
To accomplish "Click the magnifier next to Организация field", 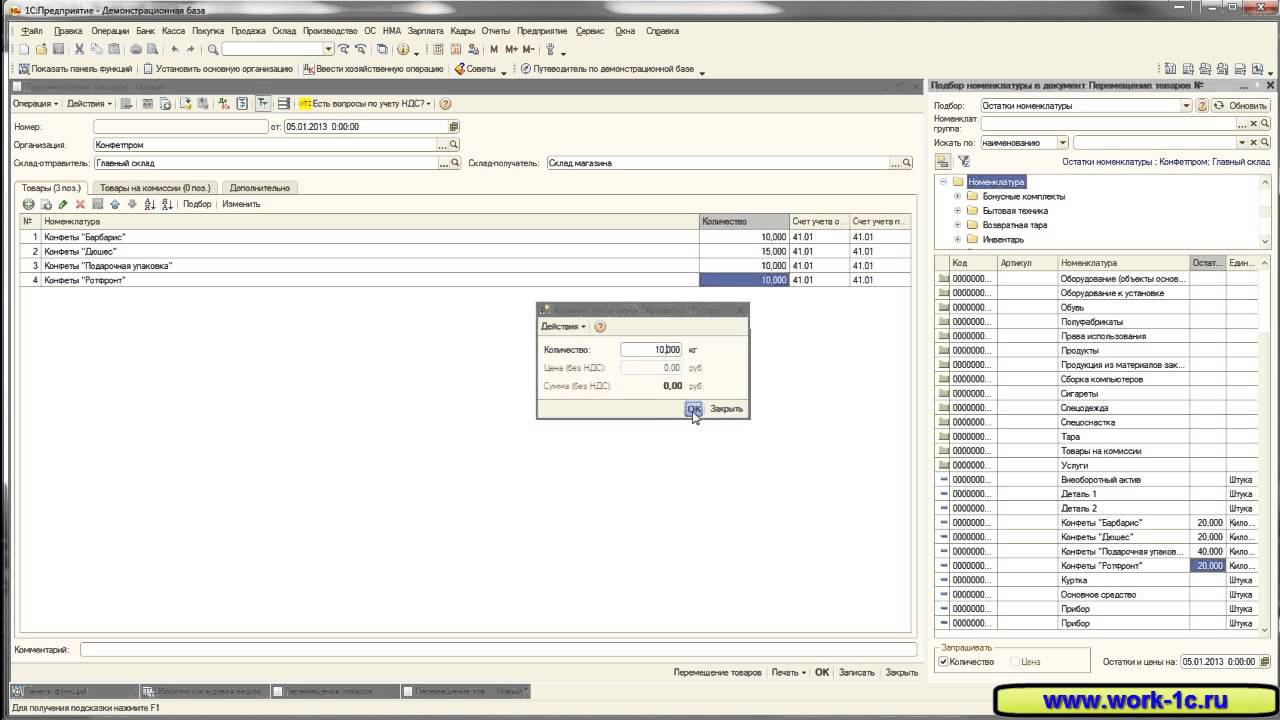I will pos(455,145).
